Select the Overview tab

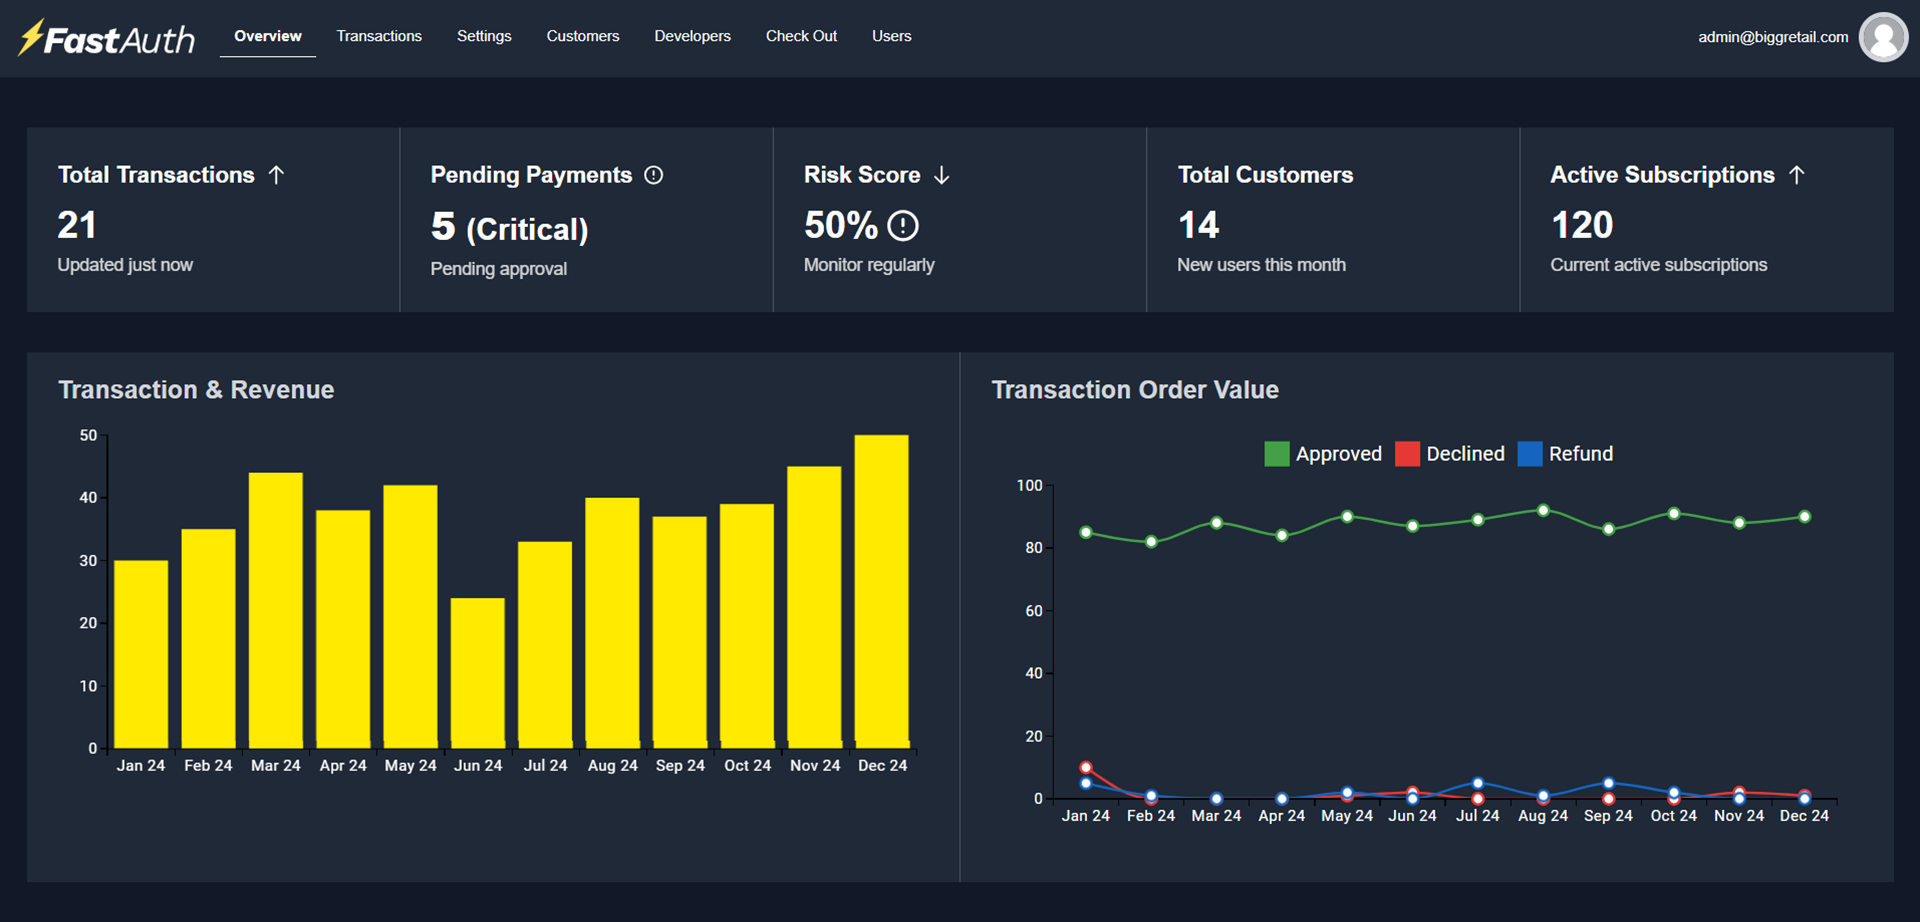tap(267, 36)
